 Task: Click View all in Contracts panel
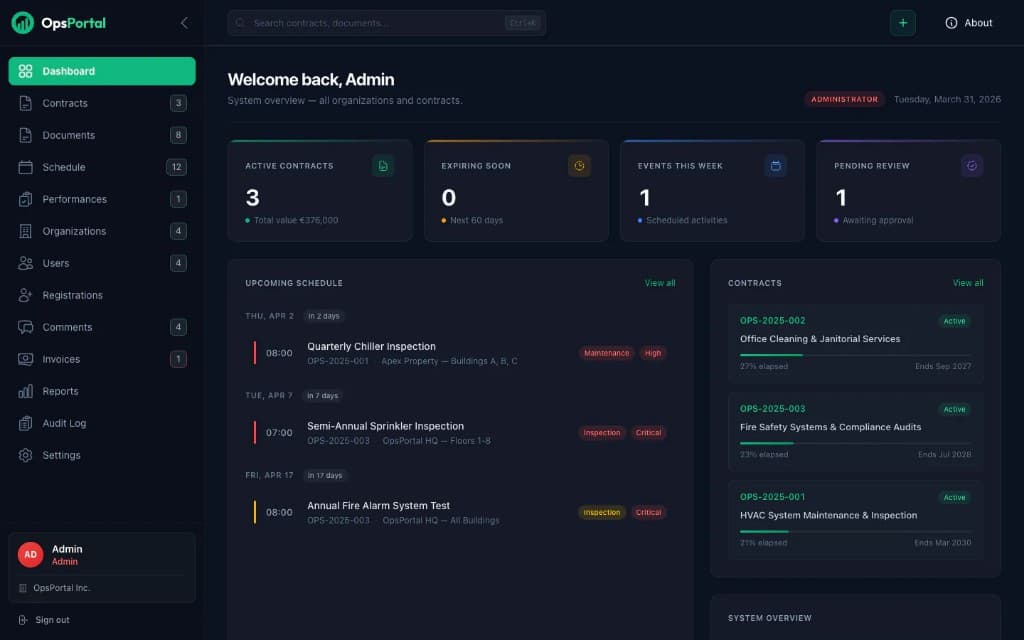[968, 283]
